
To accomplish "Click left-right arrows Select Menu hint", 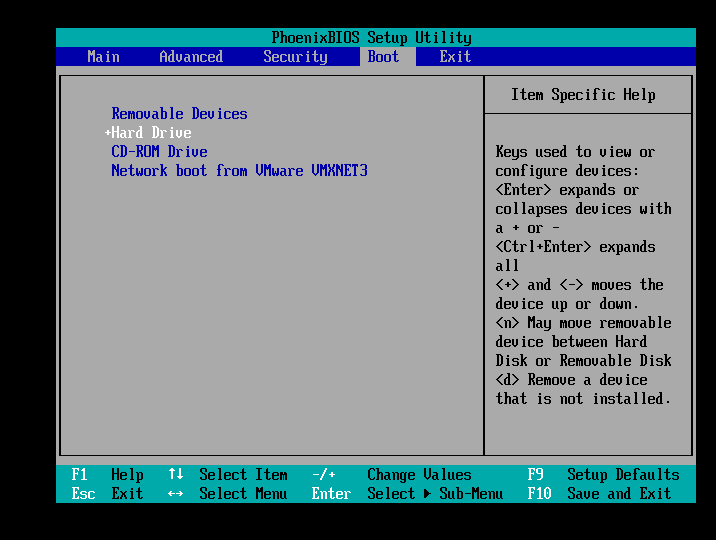I will pyautogui.click(x=228, y=493).
